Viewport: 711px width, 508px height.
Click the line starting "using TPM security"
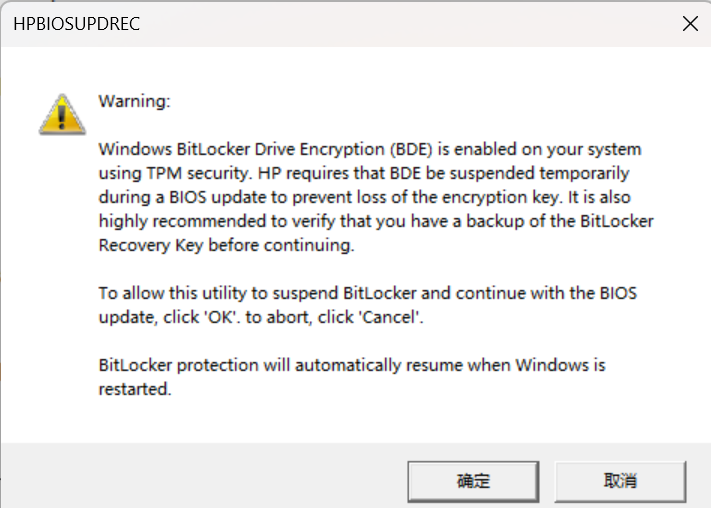(364, 173)
